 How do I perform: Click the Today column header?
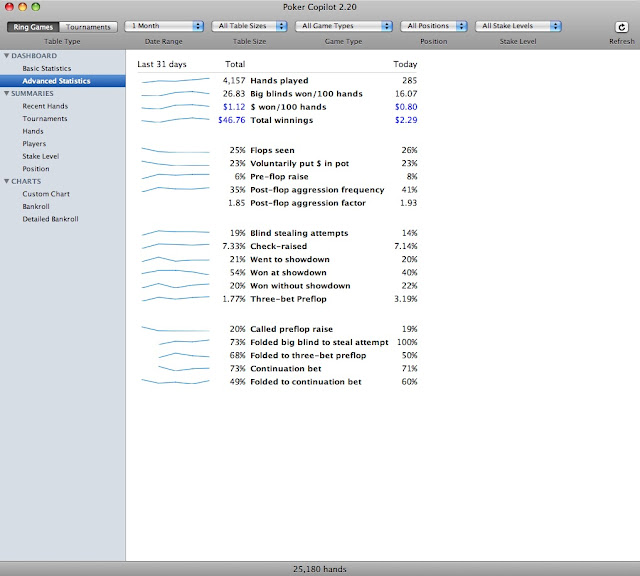coord(405,64)
